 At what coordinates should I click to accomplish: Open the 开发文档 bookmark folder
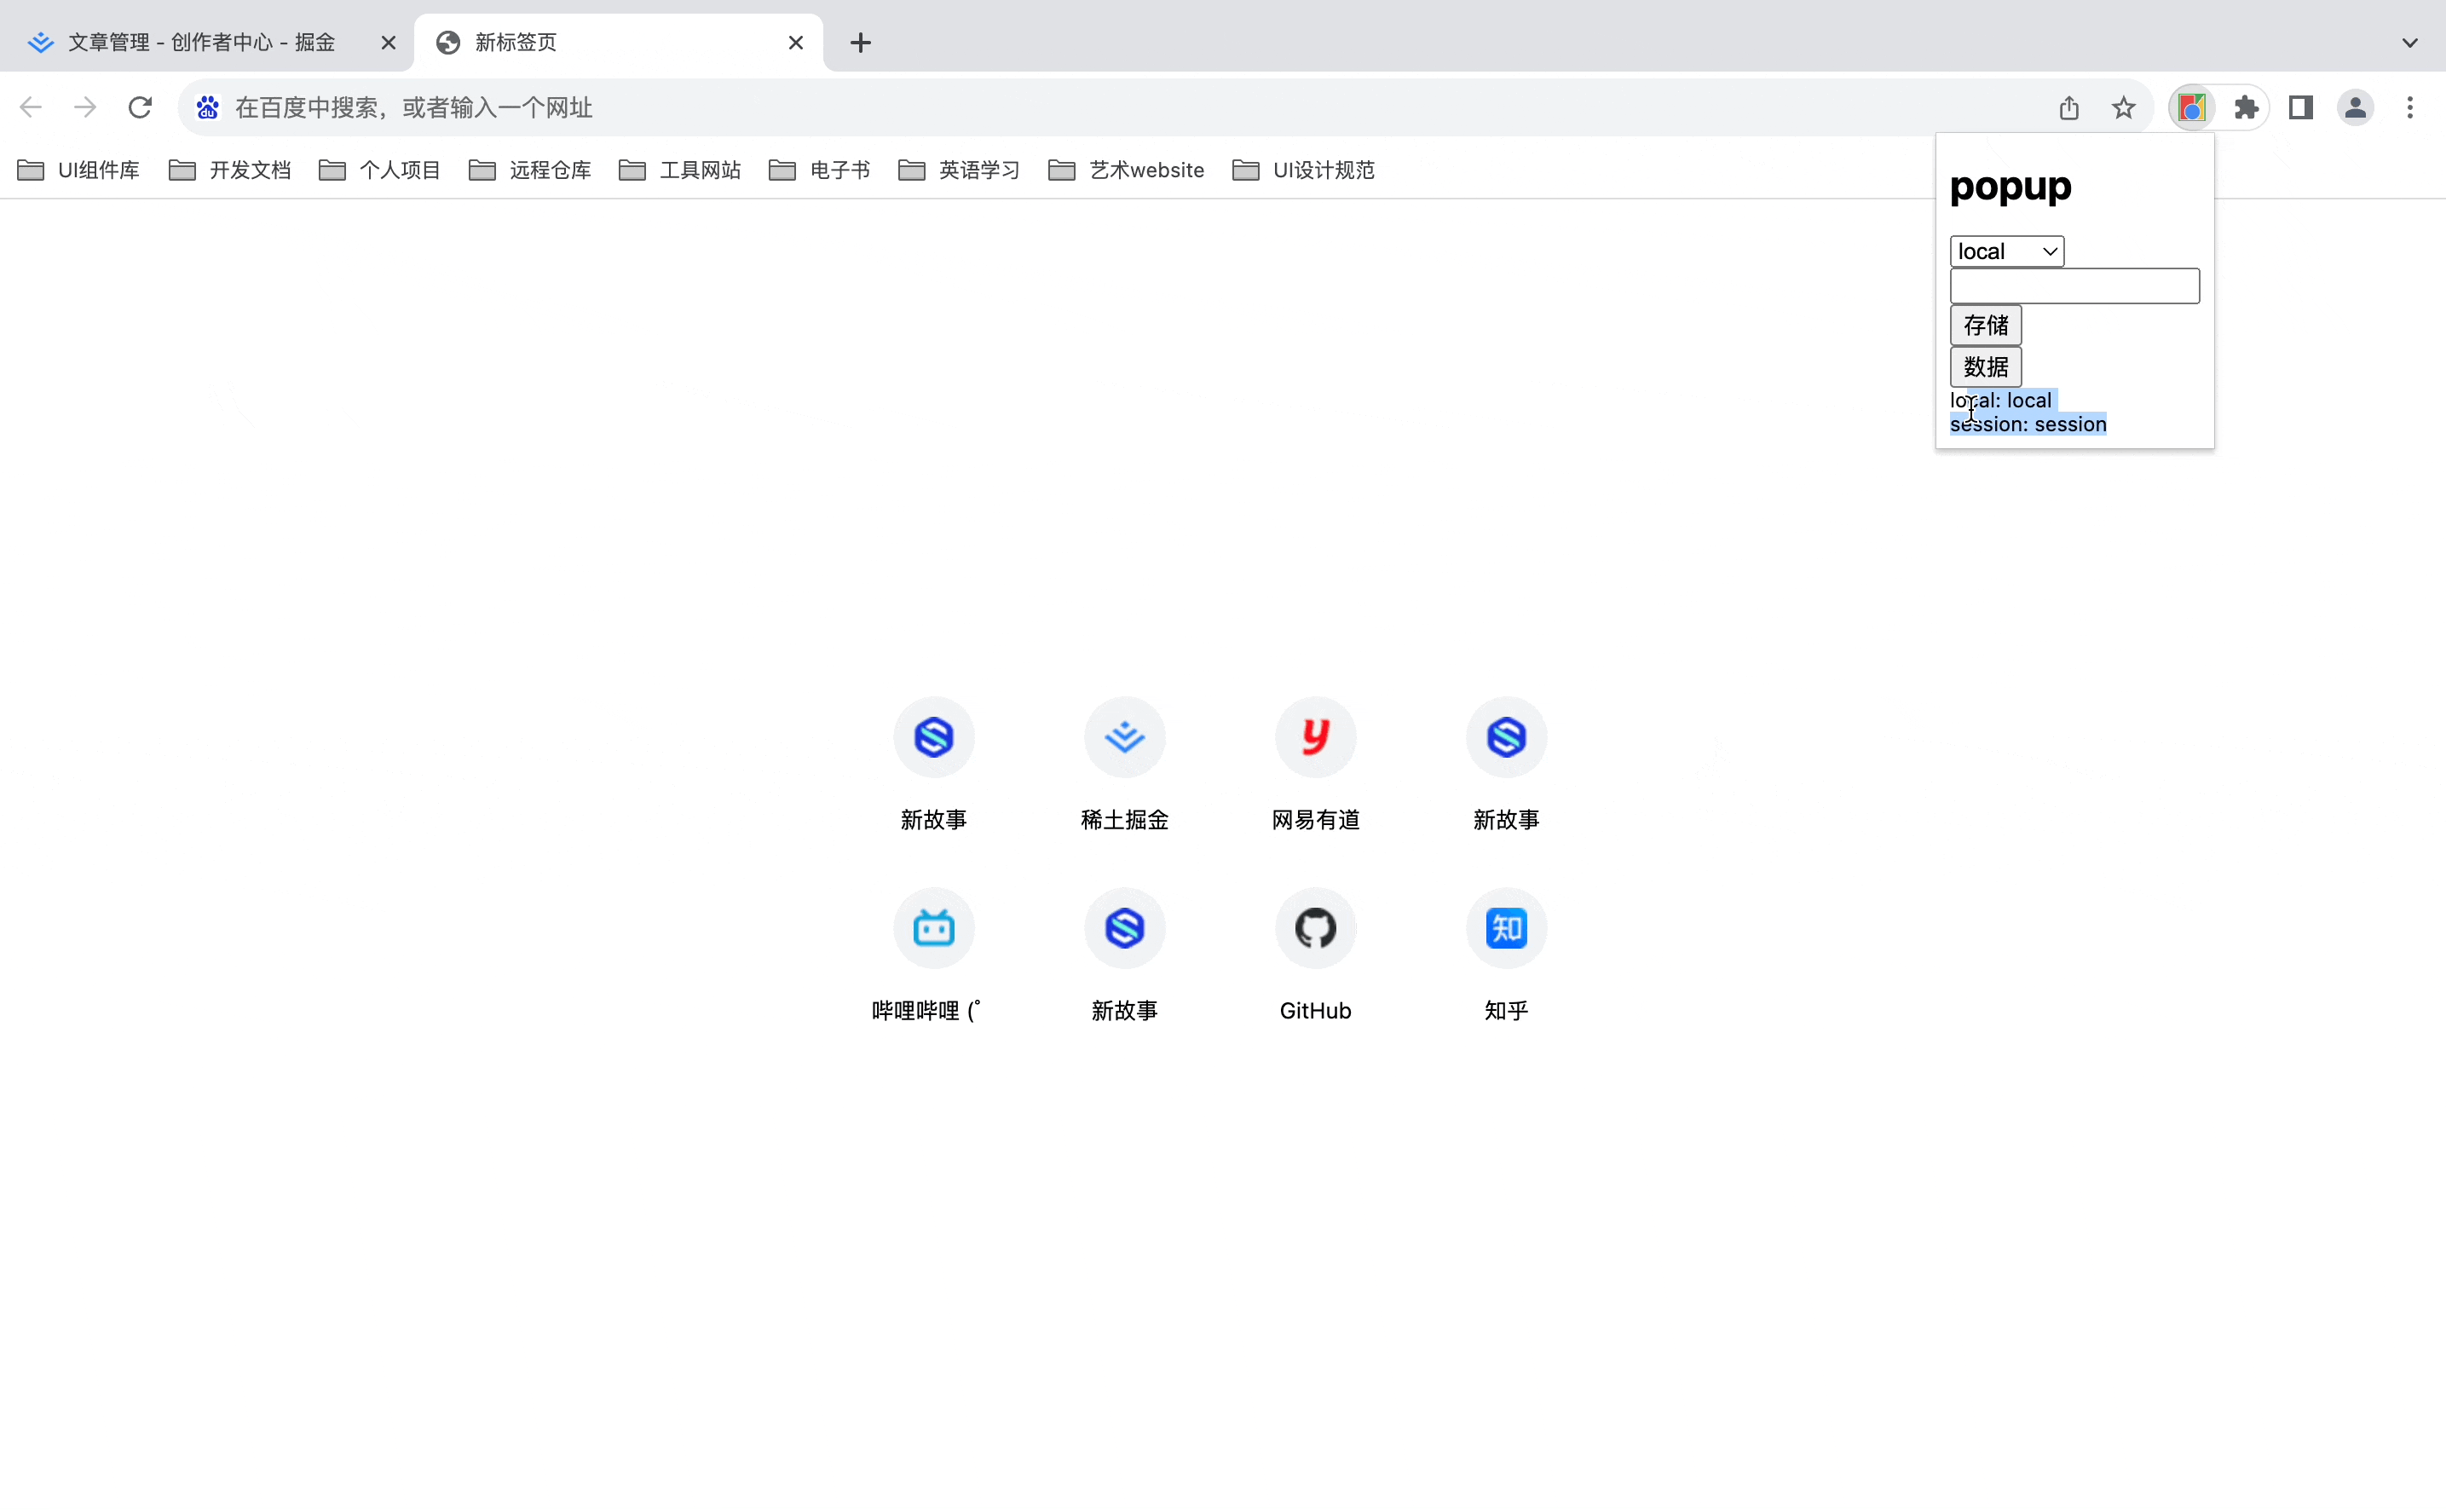230,170
